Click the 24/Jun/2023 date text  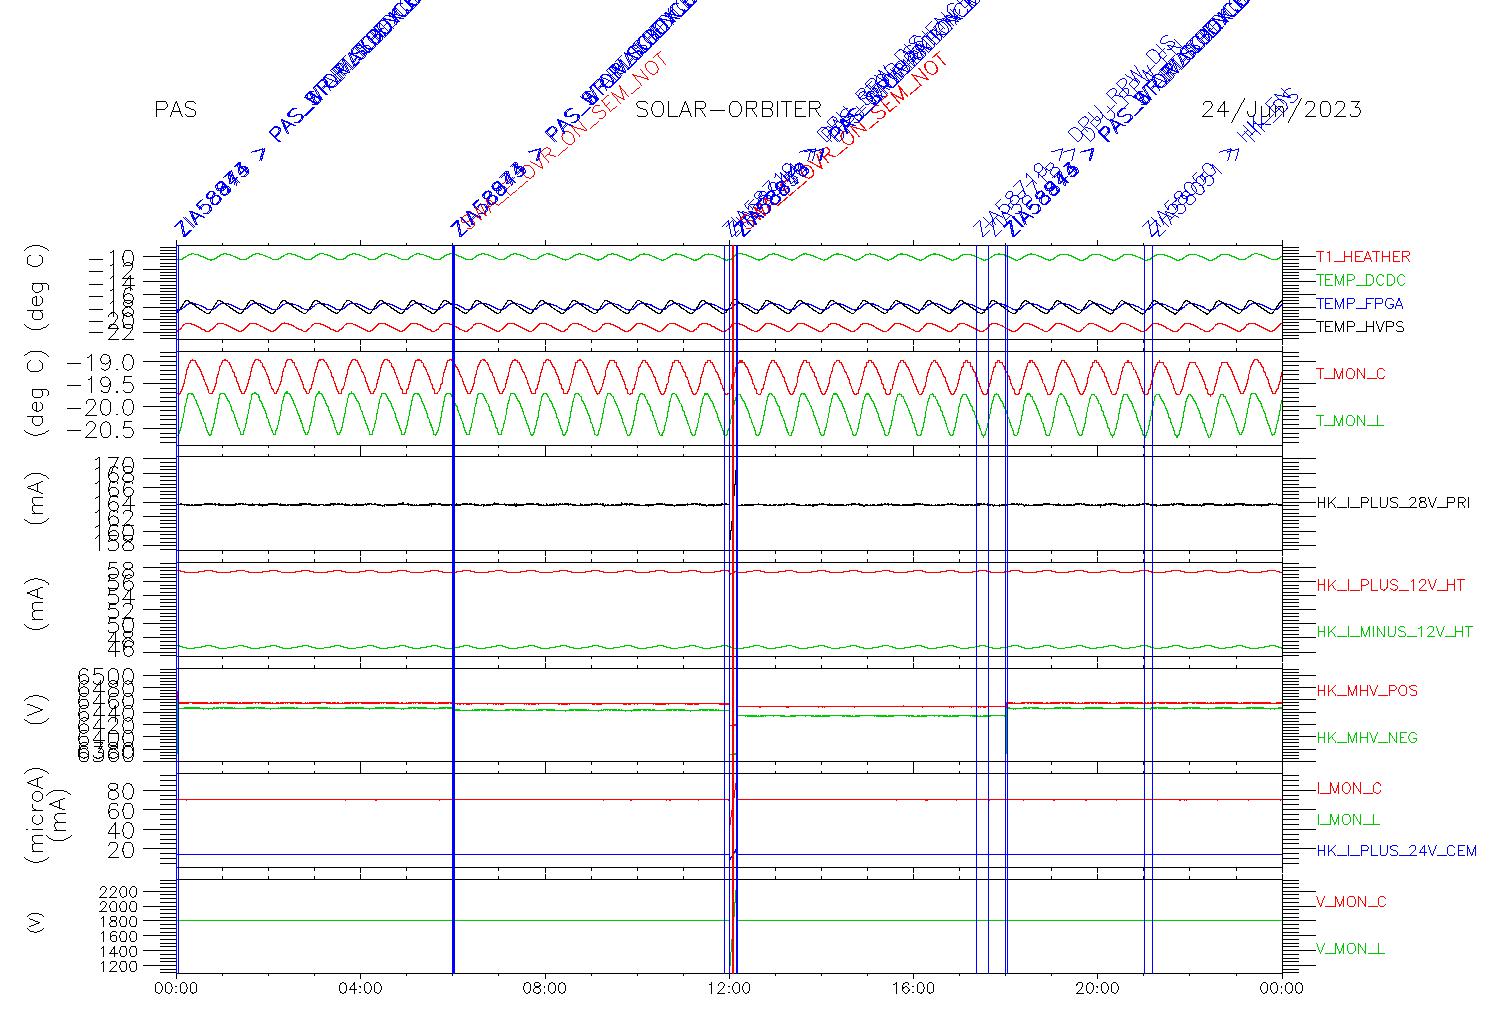tap(1281, 110)
